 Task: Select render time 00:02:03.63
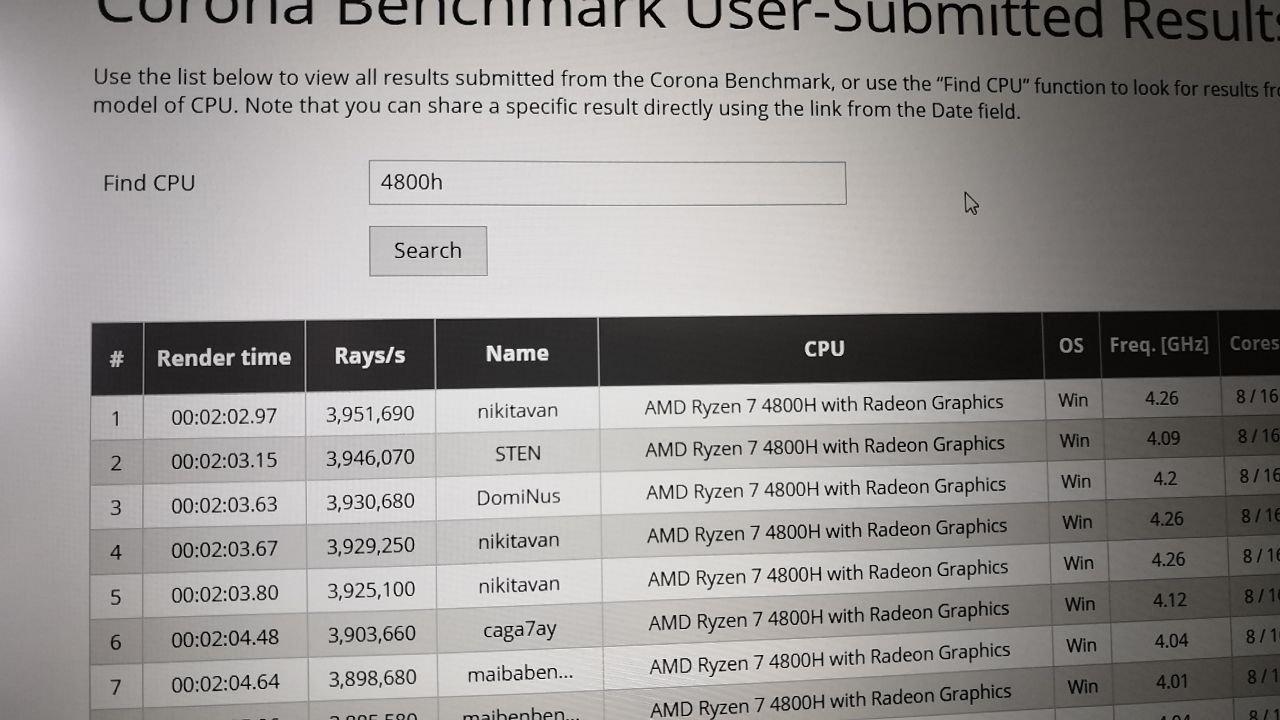224,505
